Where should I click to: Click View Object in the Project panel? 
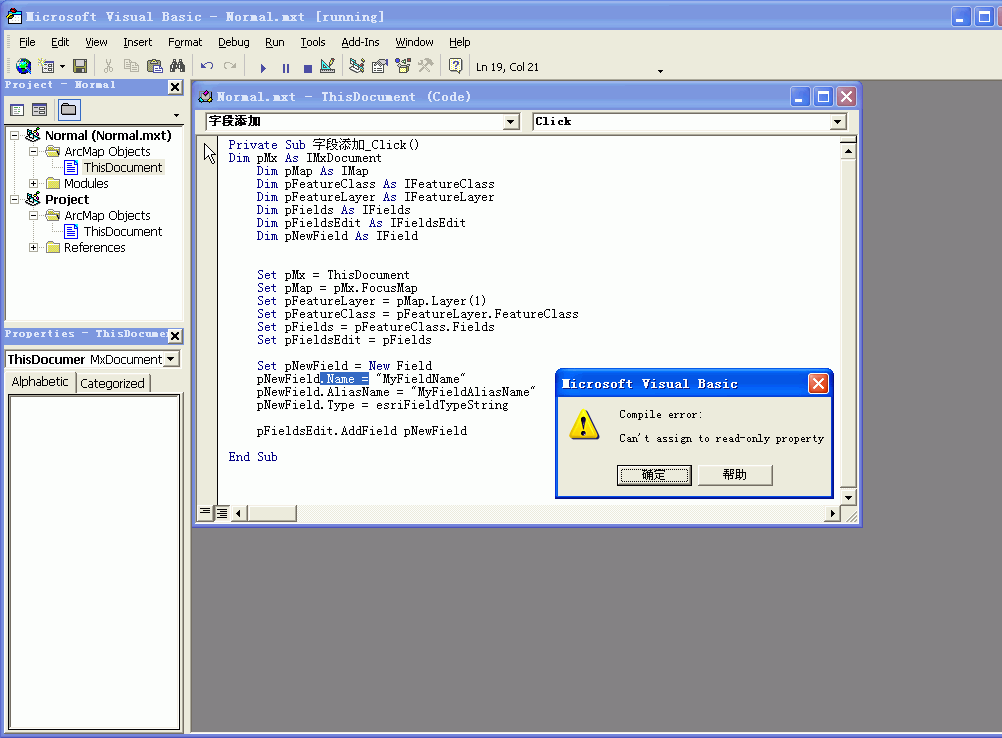coord(40,110)
